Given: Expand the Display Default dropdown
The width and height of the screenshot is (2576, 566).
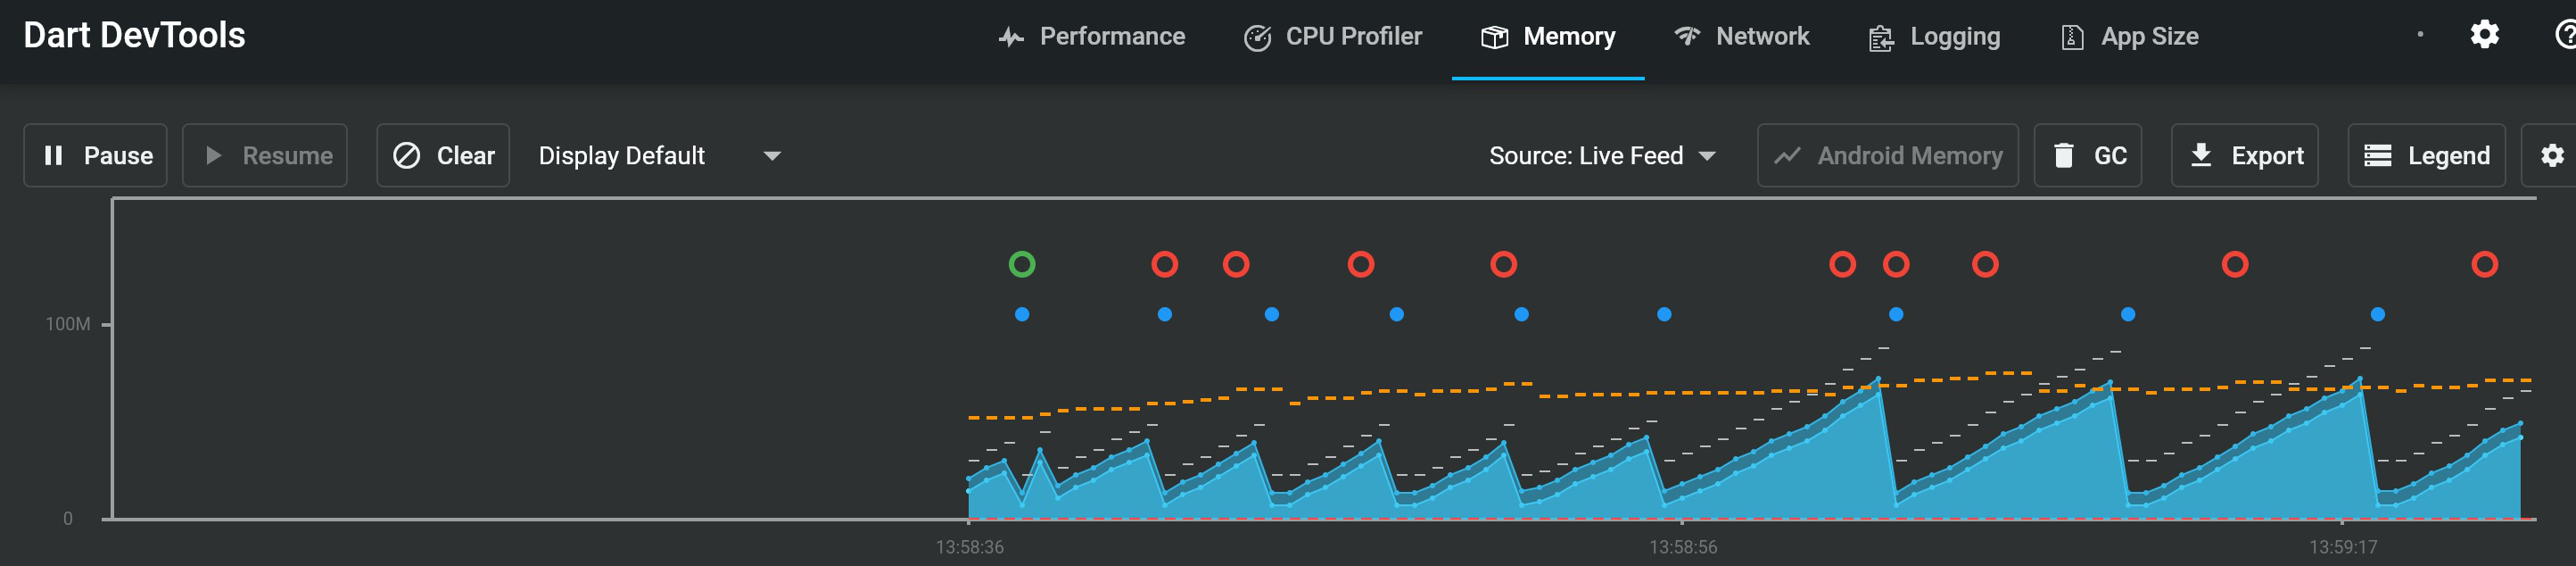Looking at the screenshot, I should click(x=660, y=156).
